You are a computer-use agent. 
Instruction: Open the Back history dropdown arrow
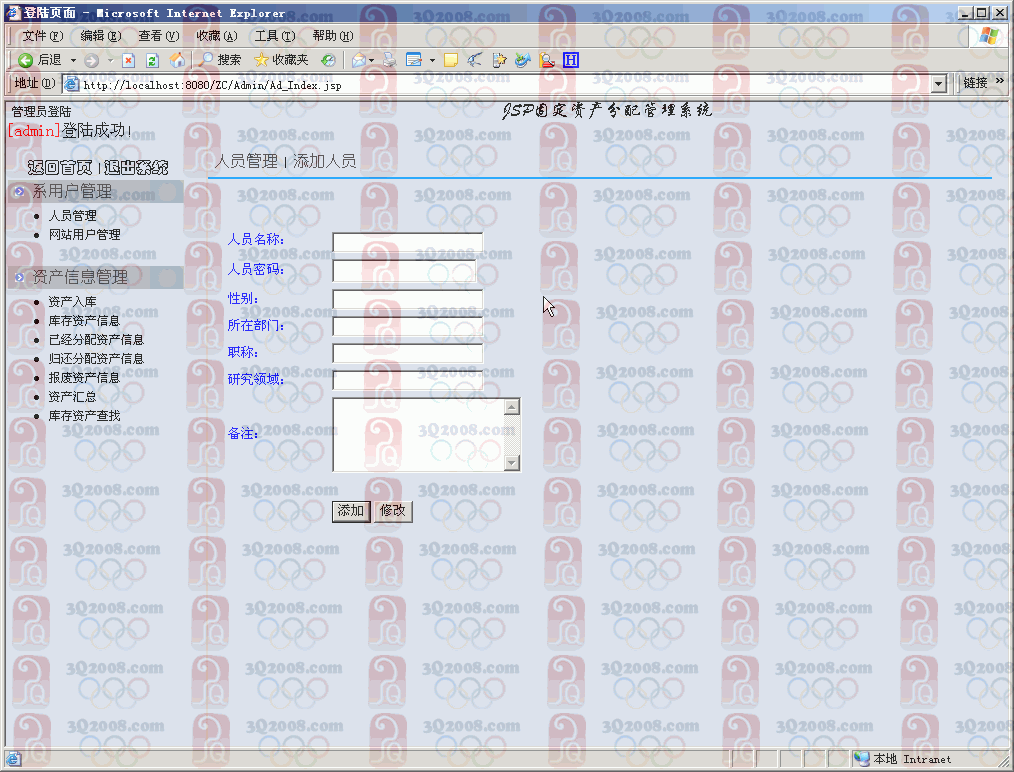click(73, 60)
